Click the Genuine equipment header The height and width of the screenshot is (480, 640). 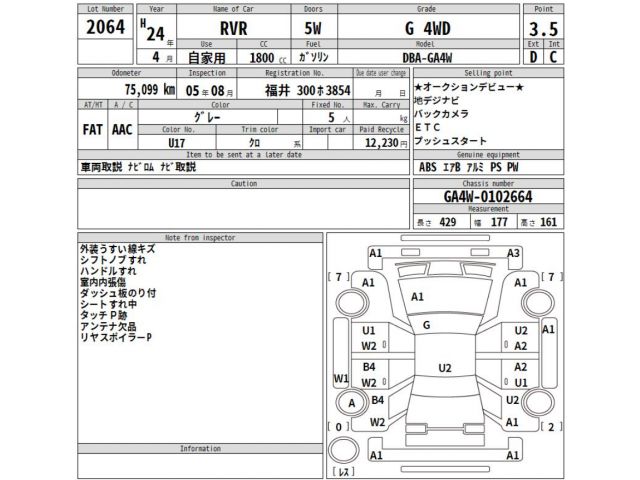pos(488,155)
